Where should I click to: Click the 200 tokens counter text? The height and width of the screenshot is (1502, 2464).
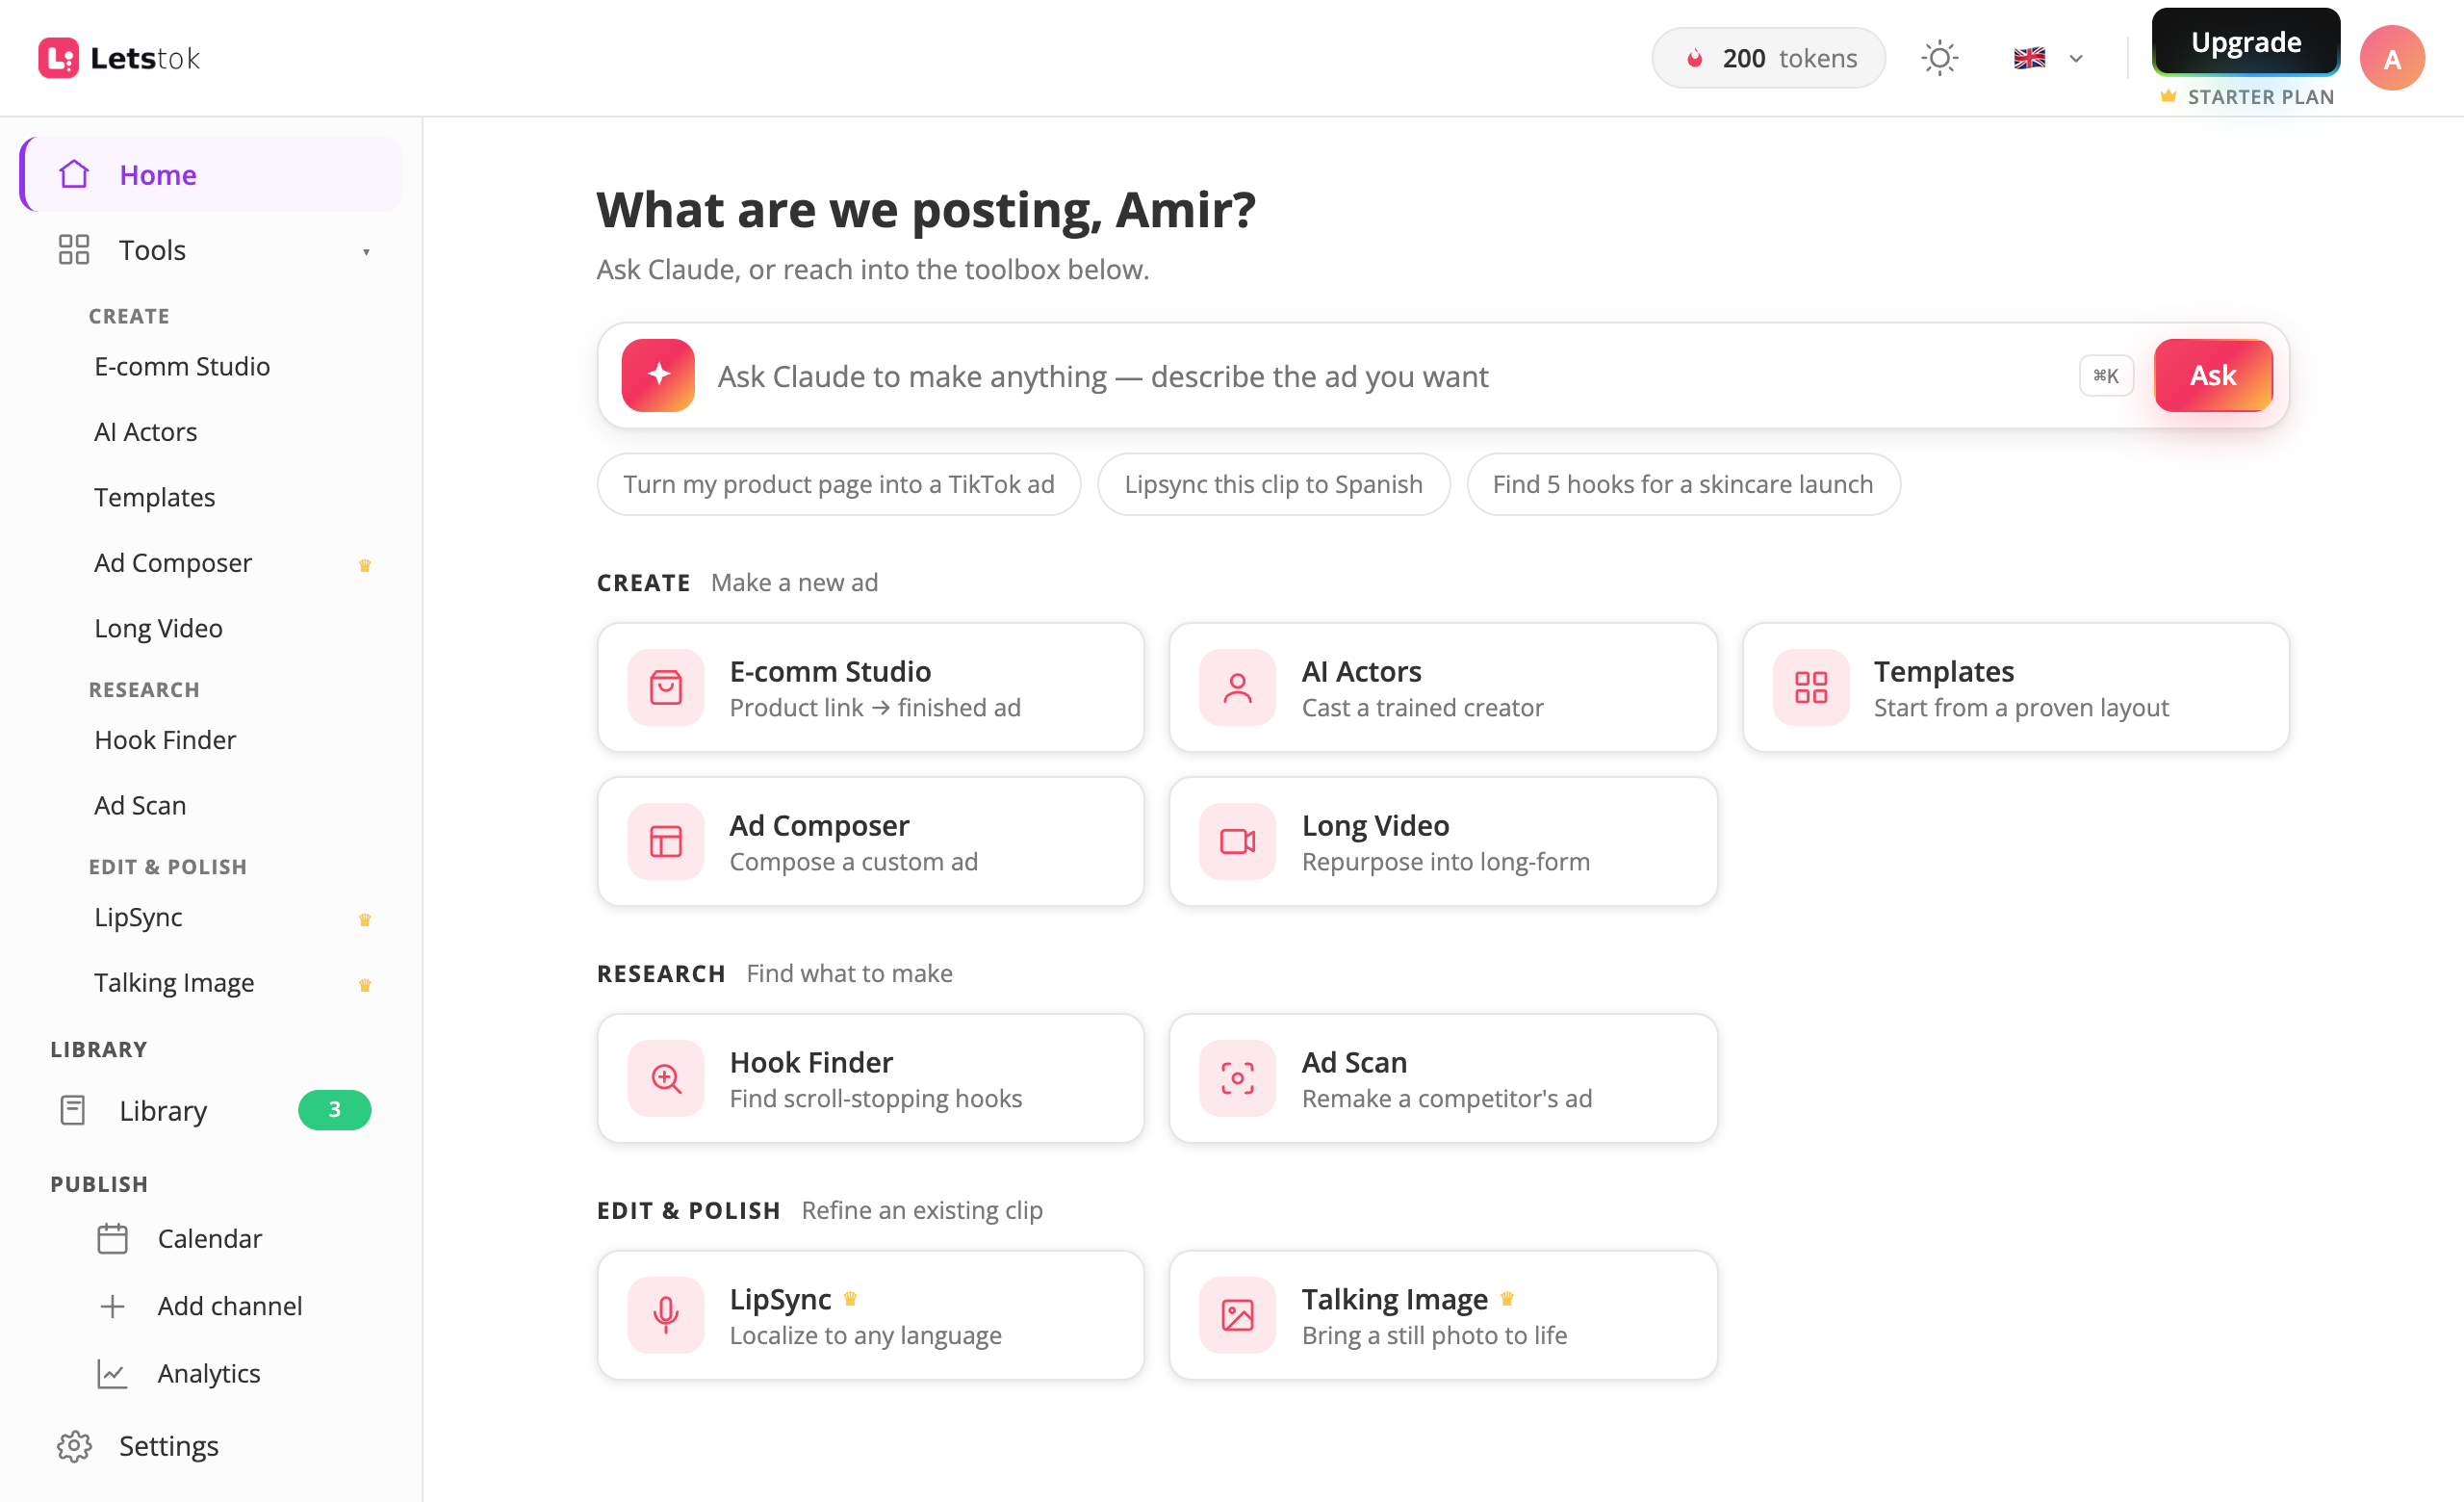point(1789,58)
